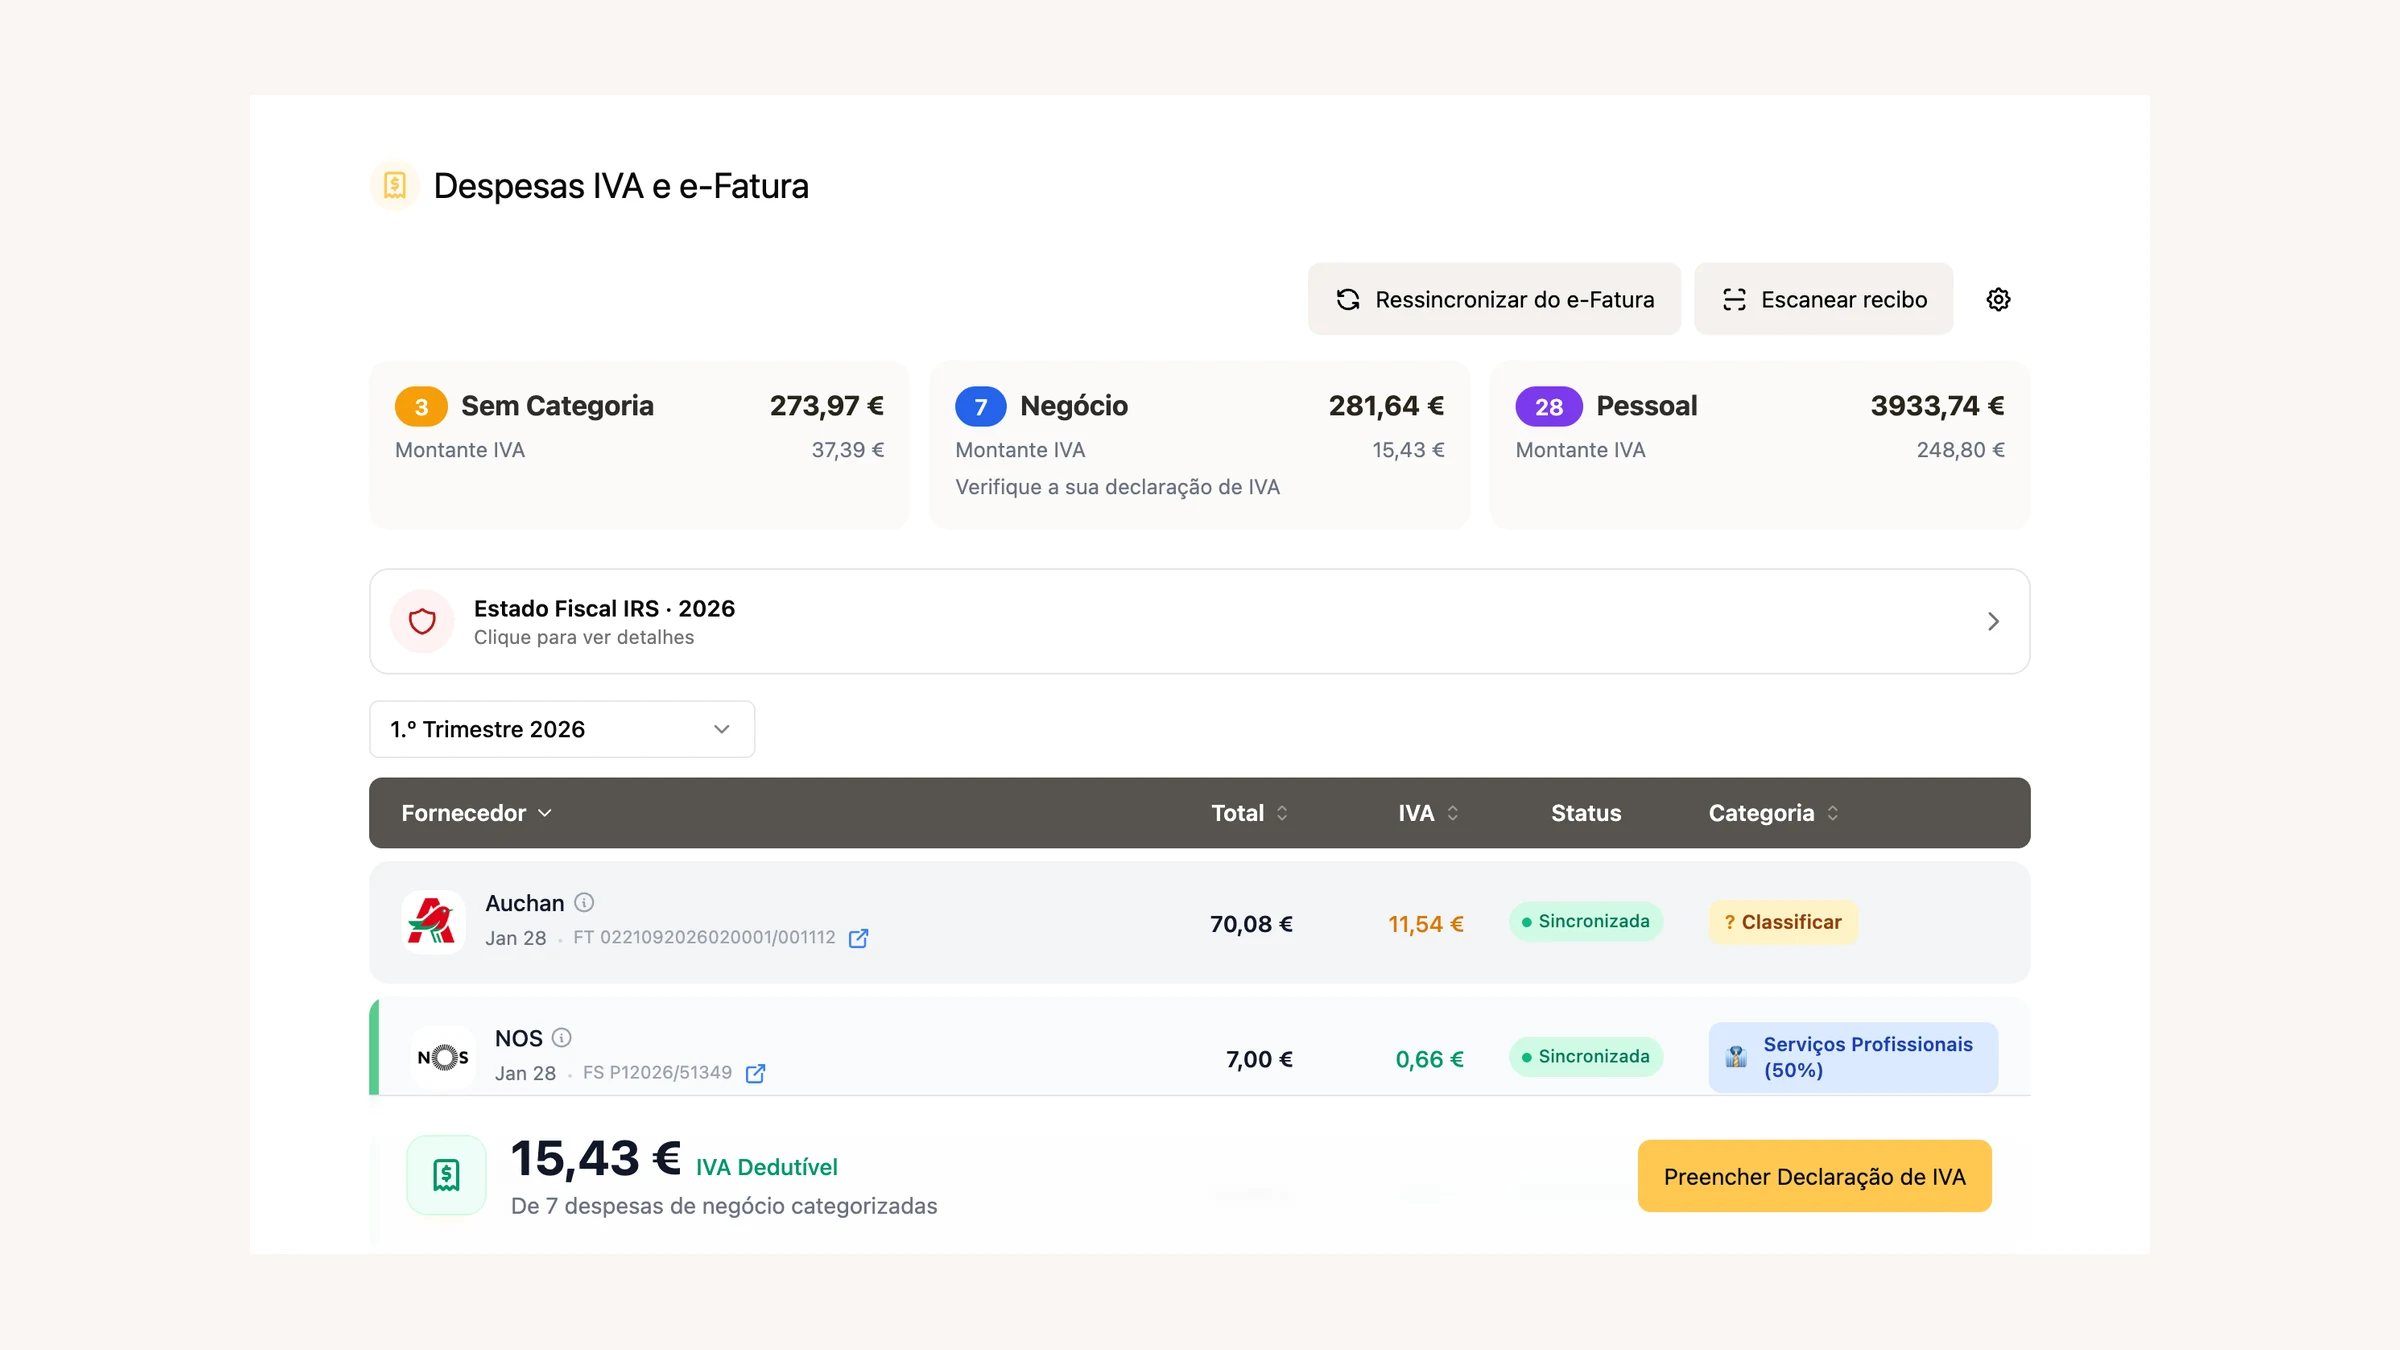Click Sem Categoria total 273,97 €
The width and height of the screenshot is (2400, 1350).
(x=826, y=405)
